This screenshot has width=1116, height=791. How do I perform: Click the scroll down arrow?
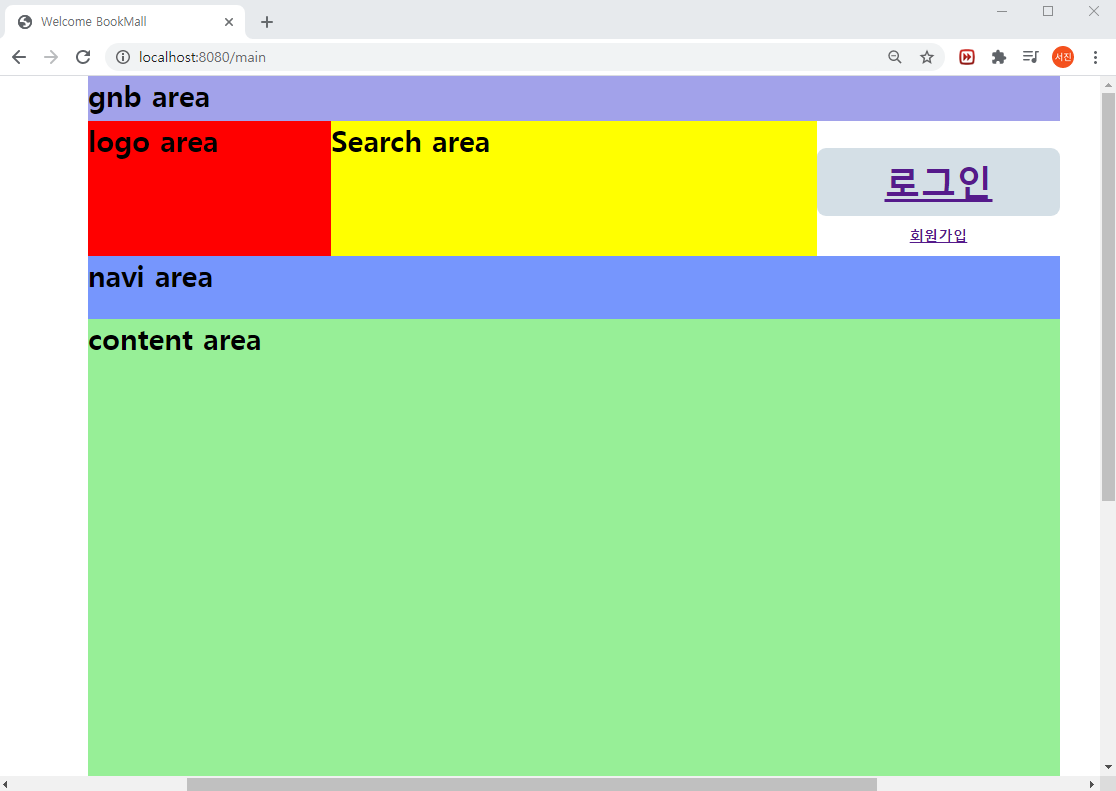click(1108, 768)
